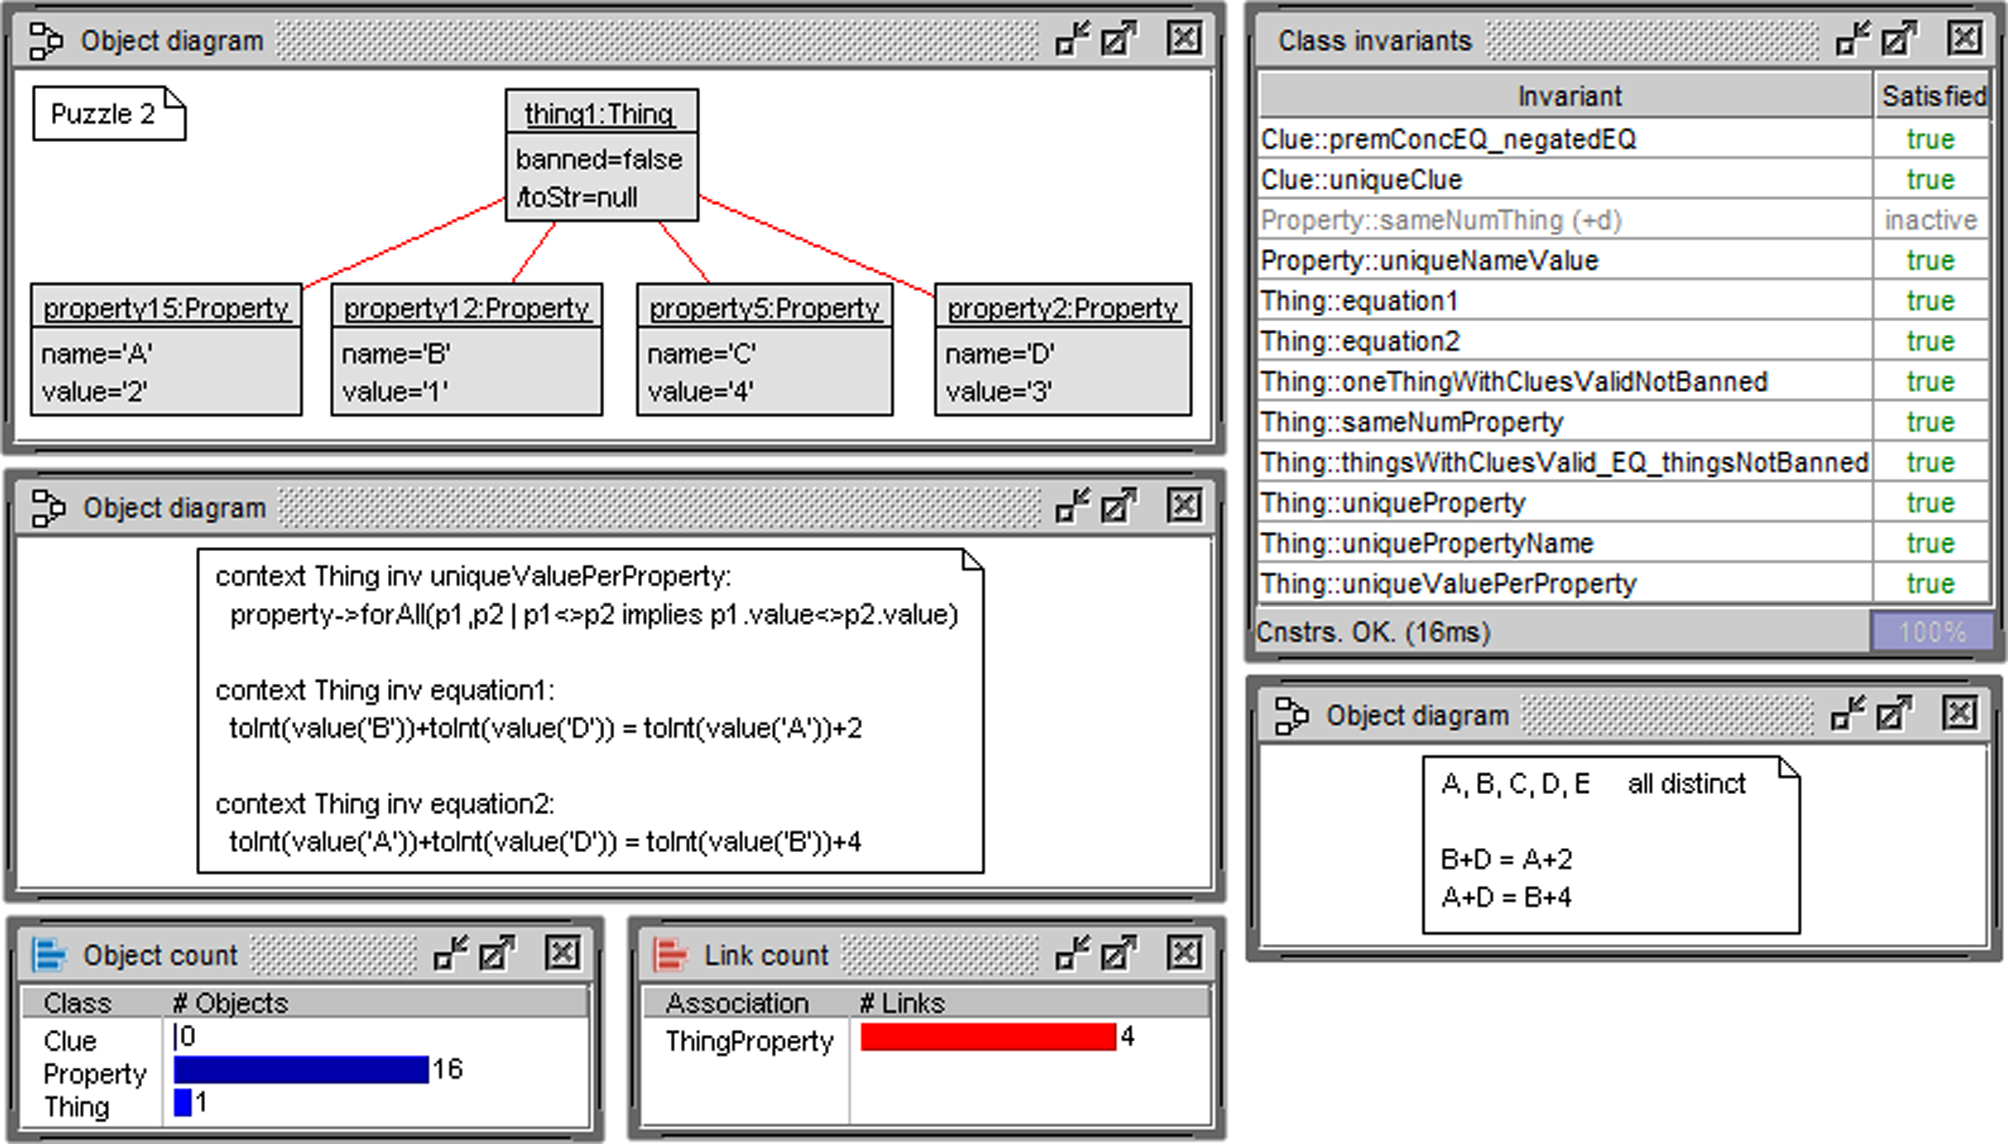Select the property15:Property object node
Image resolution: width=2008 pixels, height=1144 pixels.
(x=166, y=349)
